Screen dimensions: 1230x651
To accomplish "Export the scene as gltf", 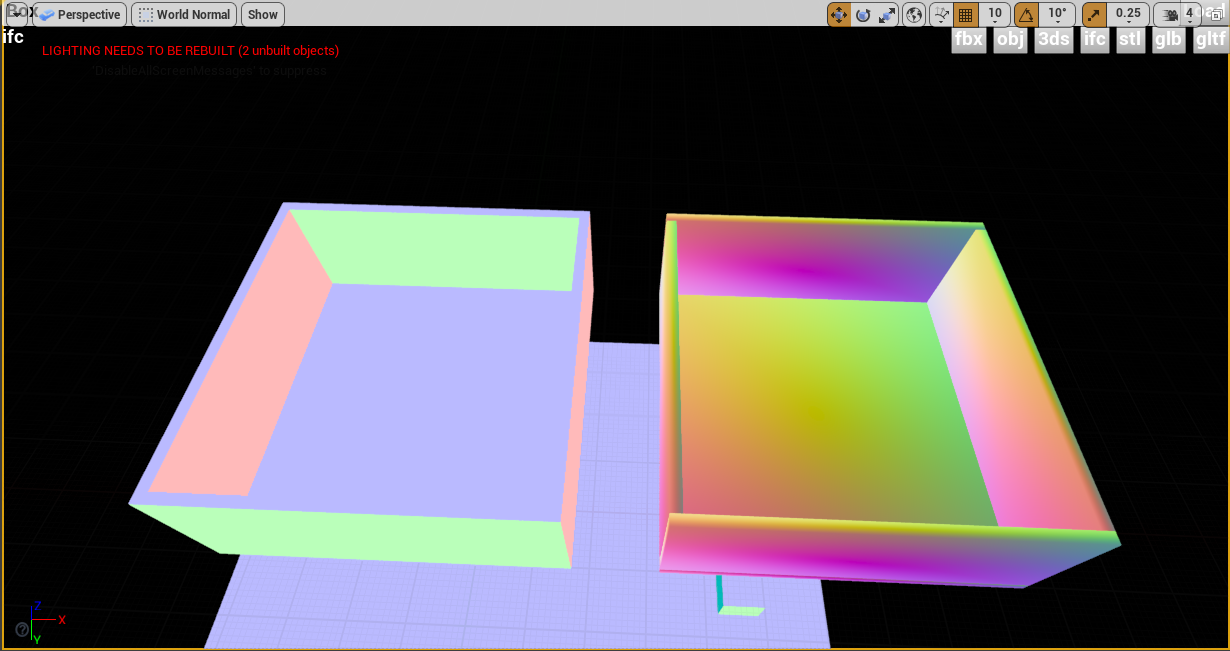I will (x=1211, y=40).
